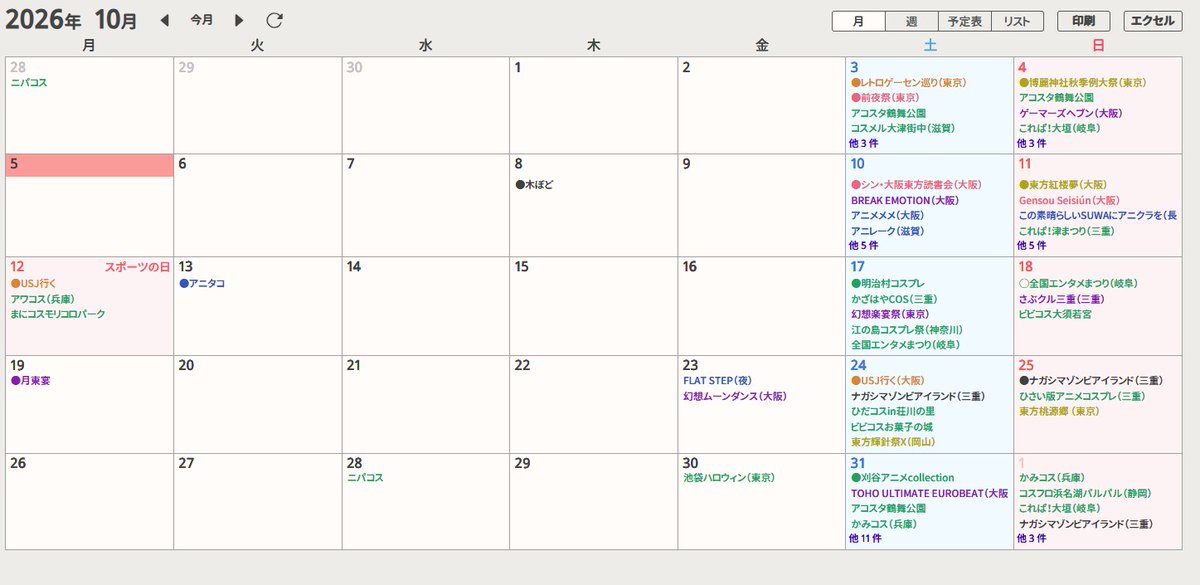Open かざはやCOS(三重) event
The width and height of the screenshot is (1200, 585).
(x=894, y=298)
